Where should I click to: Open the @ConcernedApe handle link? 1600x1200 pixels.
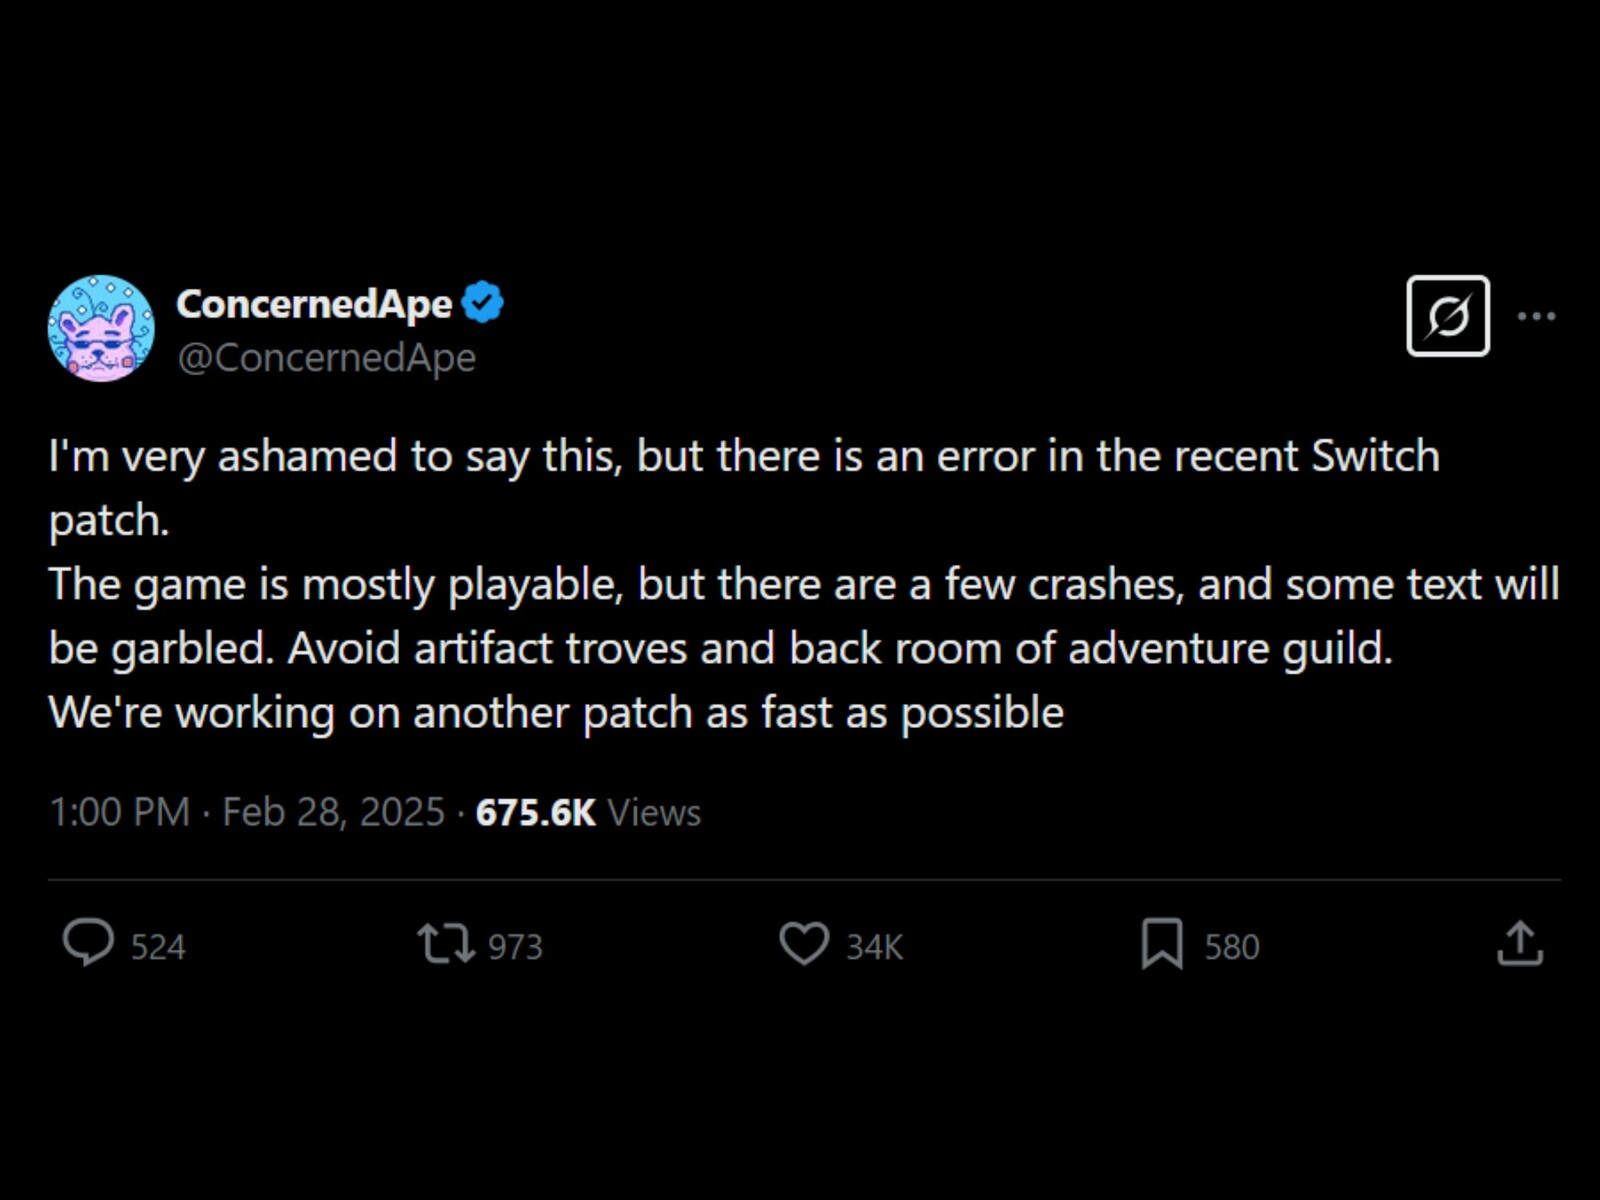click(326, 358)
